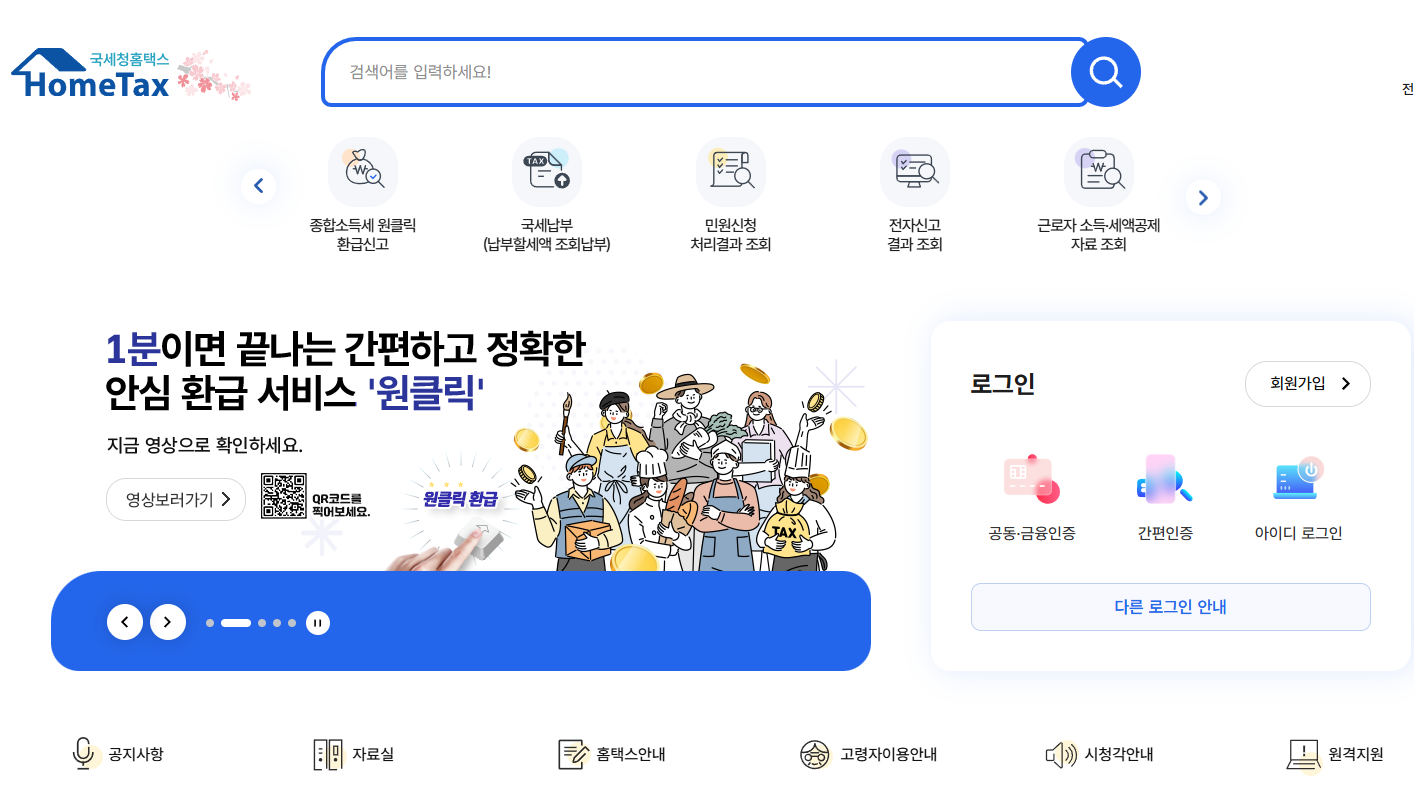Click the blue magnifier search button

tap(1105, 72)
